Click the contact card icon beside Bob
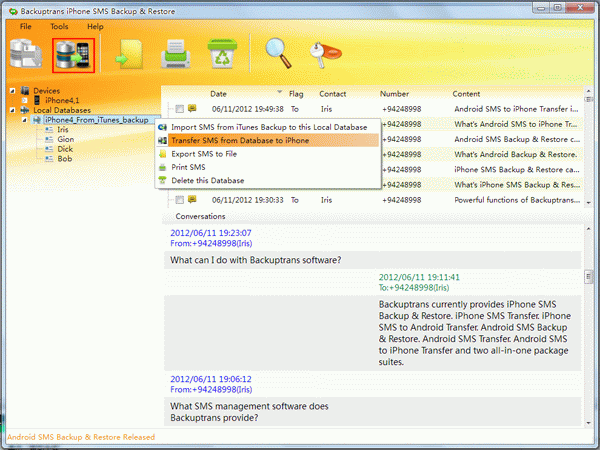600x450 pixels. tap(49, 158)
